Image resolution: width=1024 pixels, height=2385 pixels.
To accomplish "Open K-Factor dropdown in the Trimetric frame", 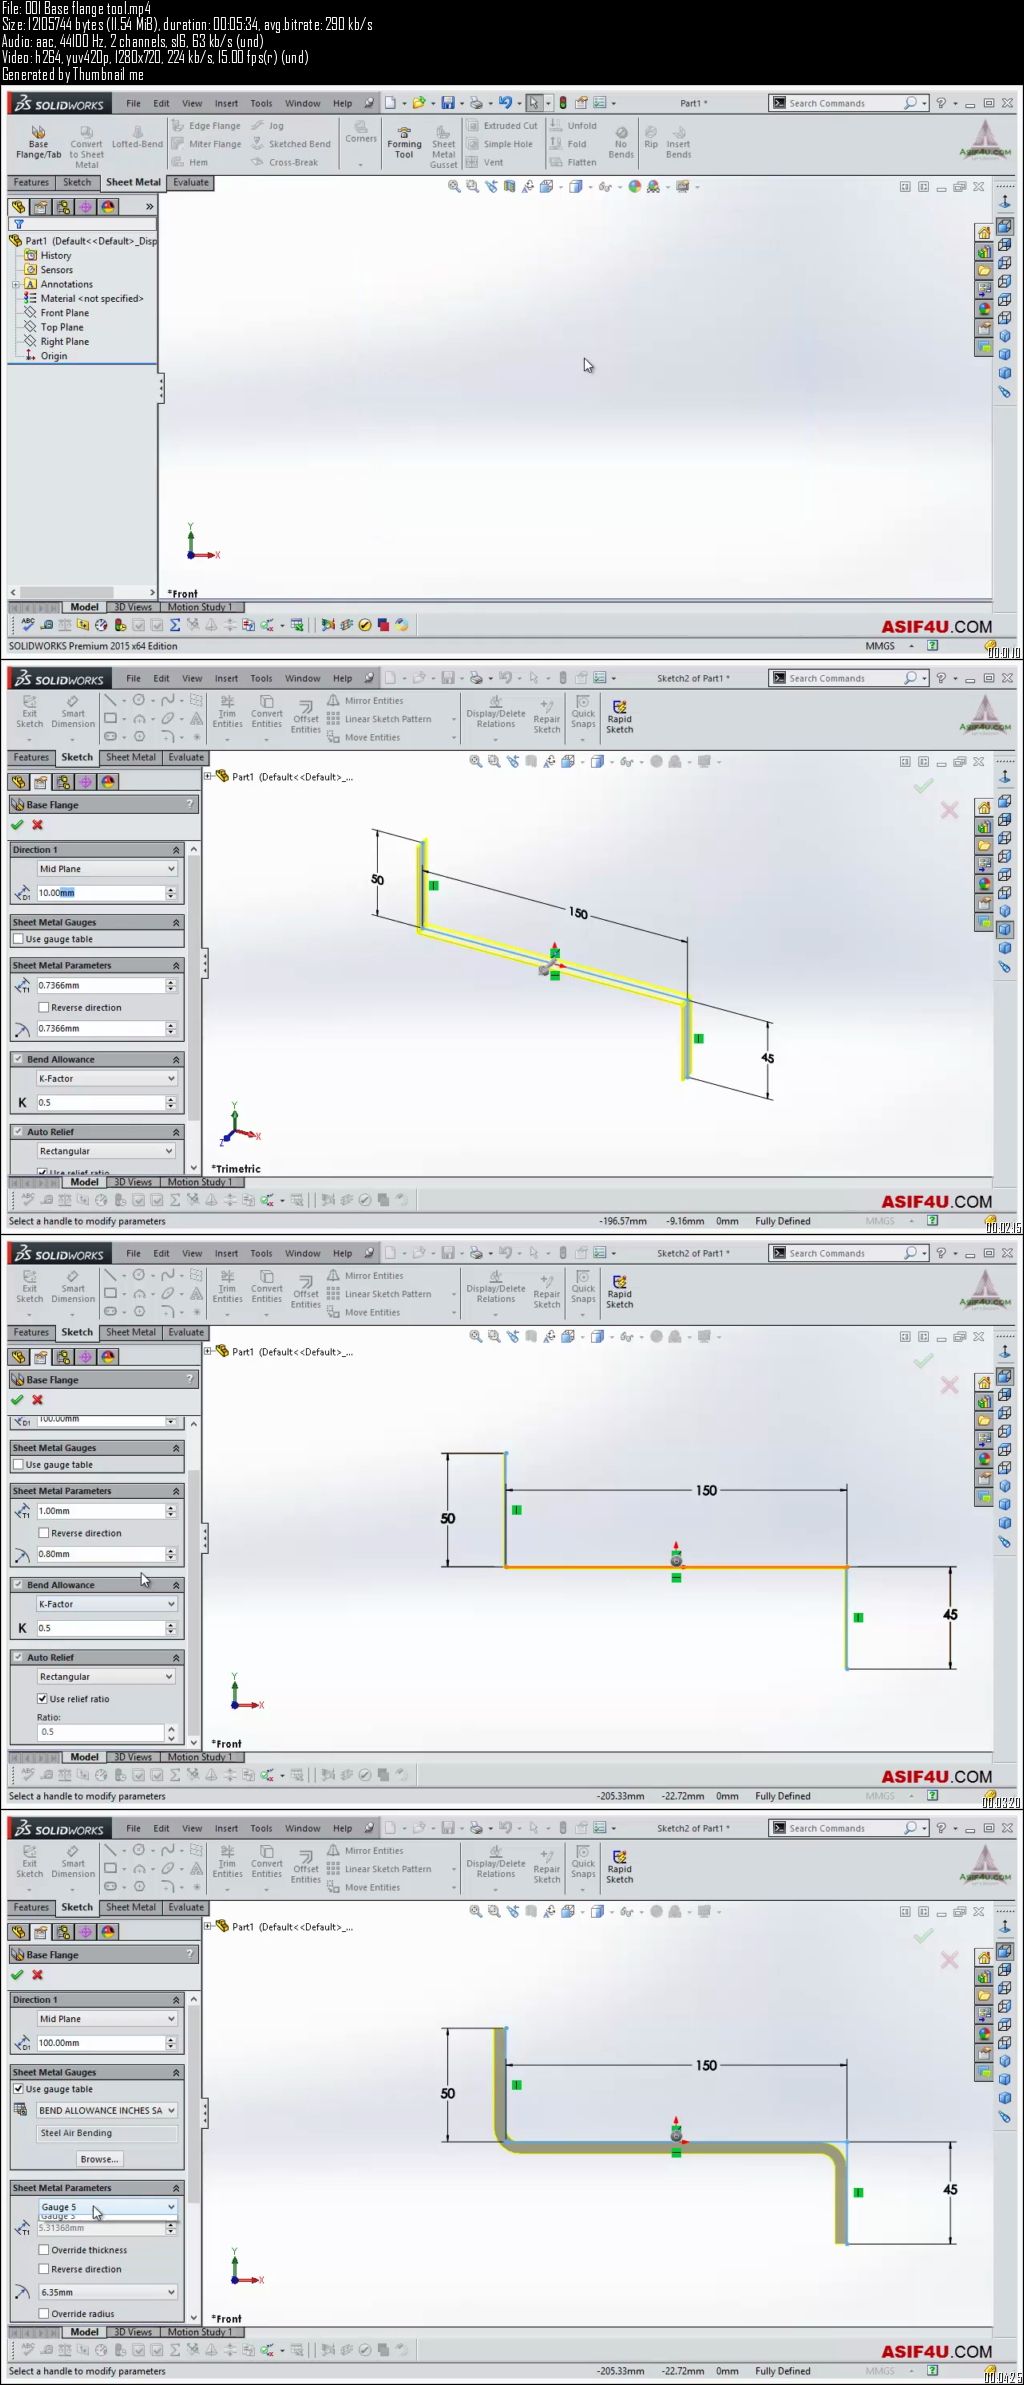I will coord(107,1078).
